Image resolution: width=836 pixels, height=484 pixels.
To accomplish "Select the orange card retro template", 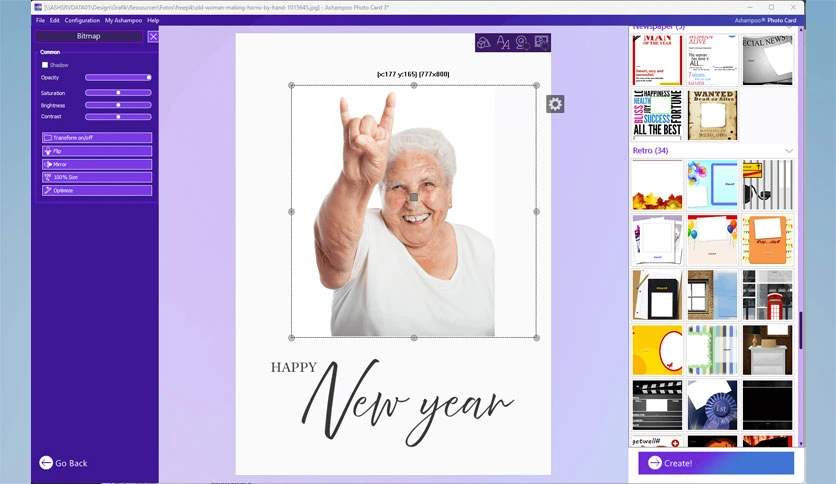I will tap(768, 240).
